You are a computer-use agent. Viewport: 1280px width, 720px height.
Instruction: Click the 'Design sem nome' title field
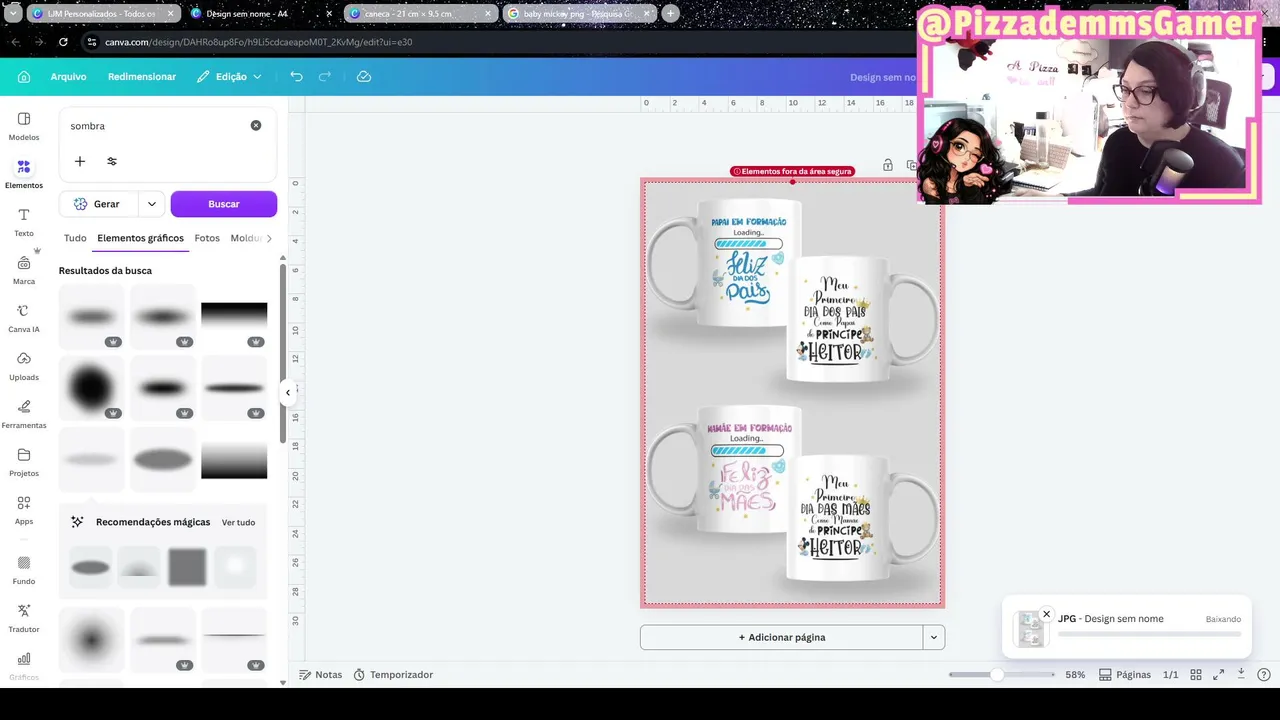tap(883, 77)
